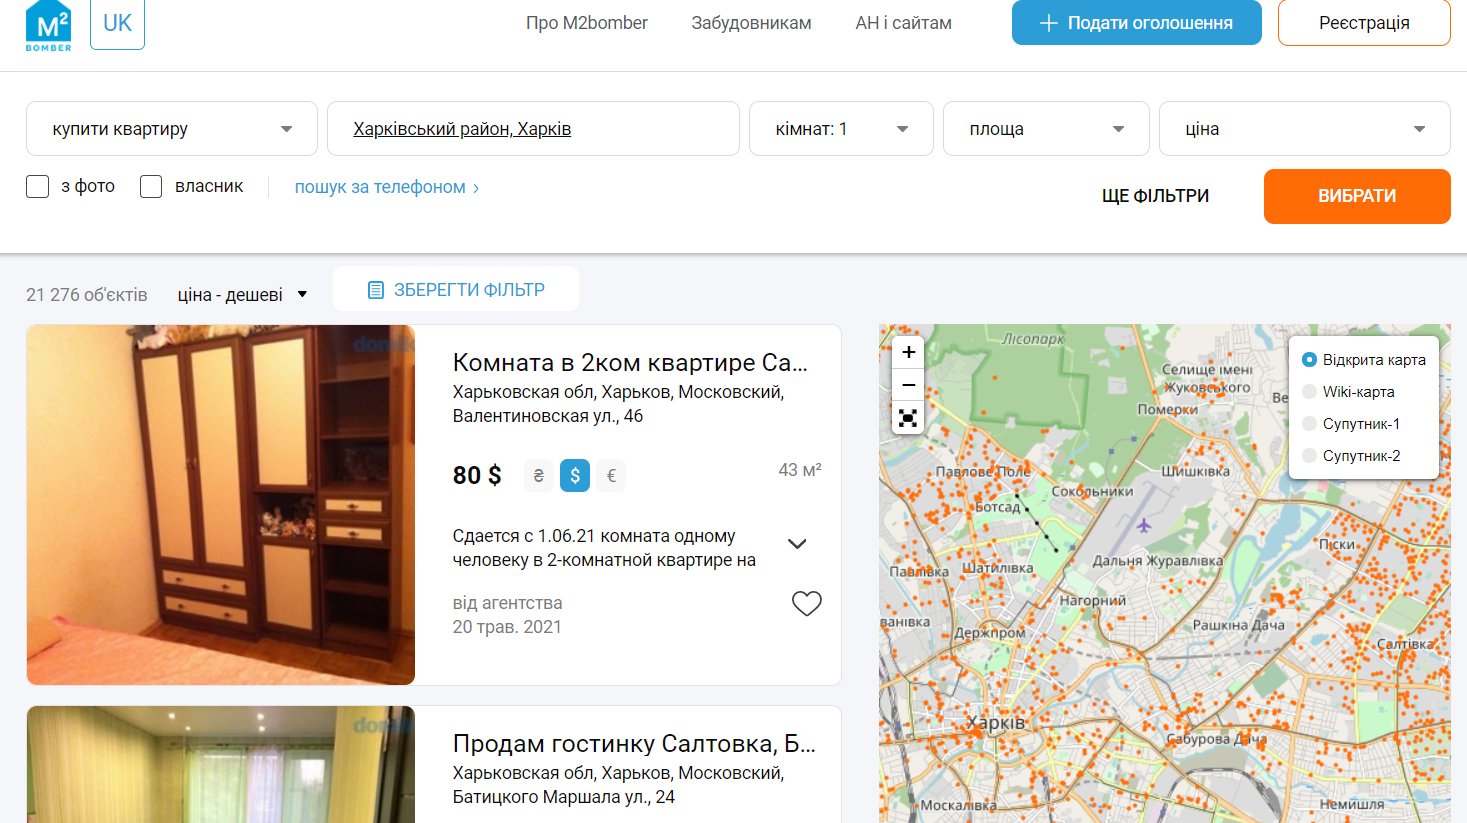The height and width of the screenshot is (823, 1467).
Task: Favorite the Комната в 2ком квартире listing
Action: click(x=806, y=603)
